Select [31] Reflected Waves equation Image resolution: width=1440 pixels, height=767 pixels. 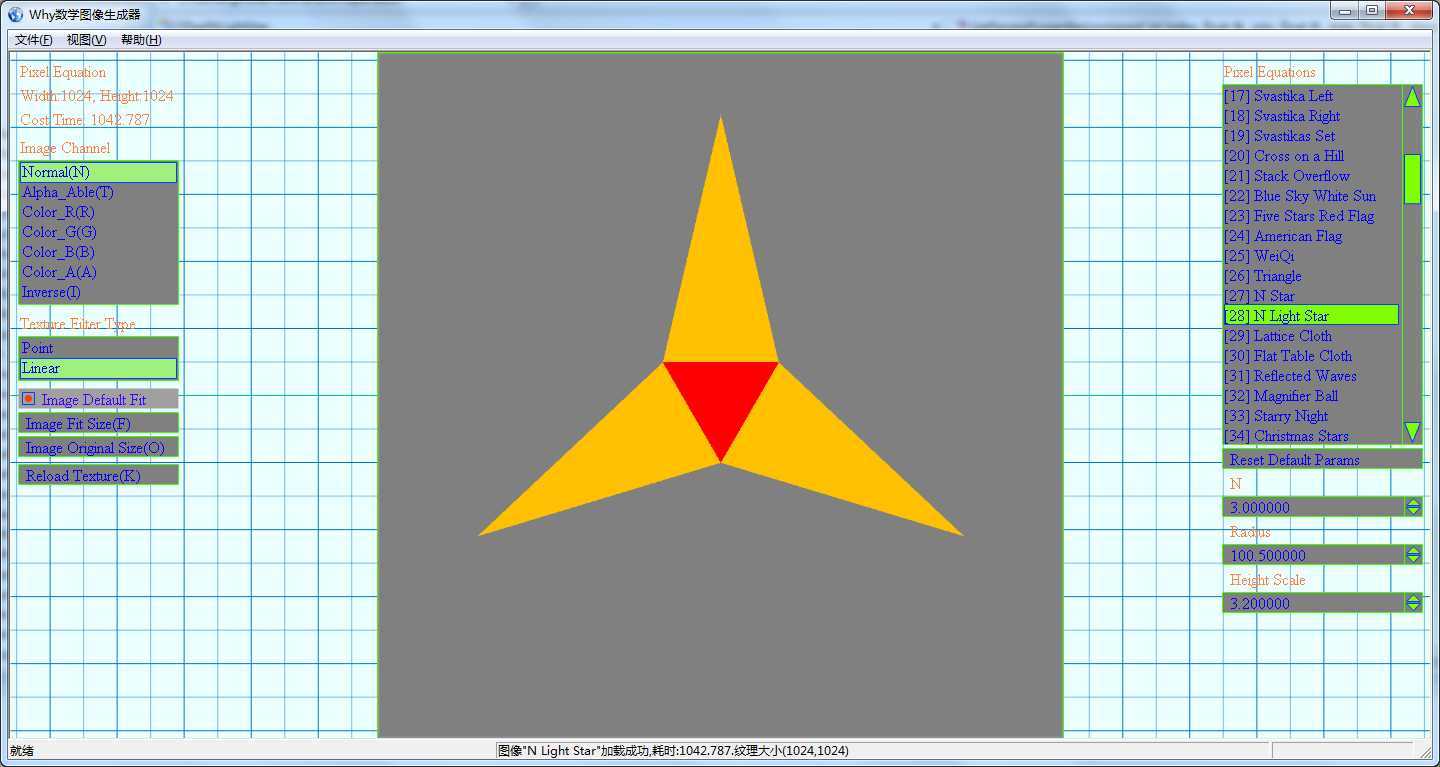coord(1311,376)
